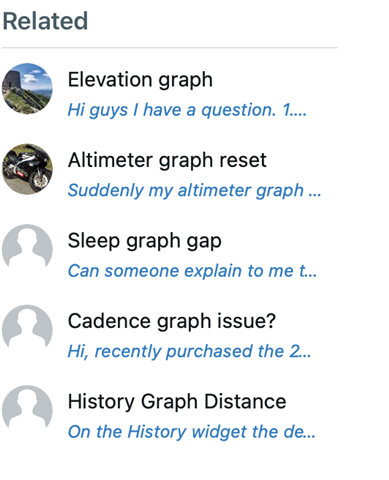Open the History Graph Distance thread
The height and width of the screenshot is (480, 389).
tap(177, 402)
